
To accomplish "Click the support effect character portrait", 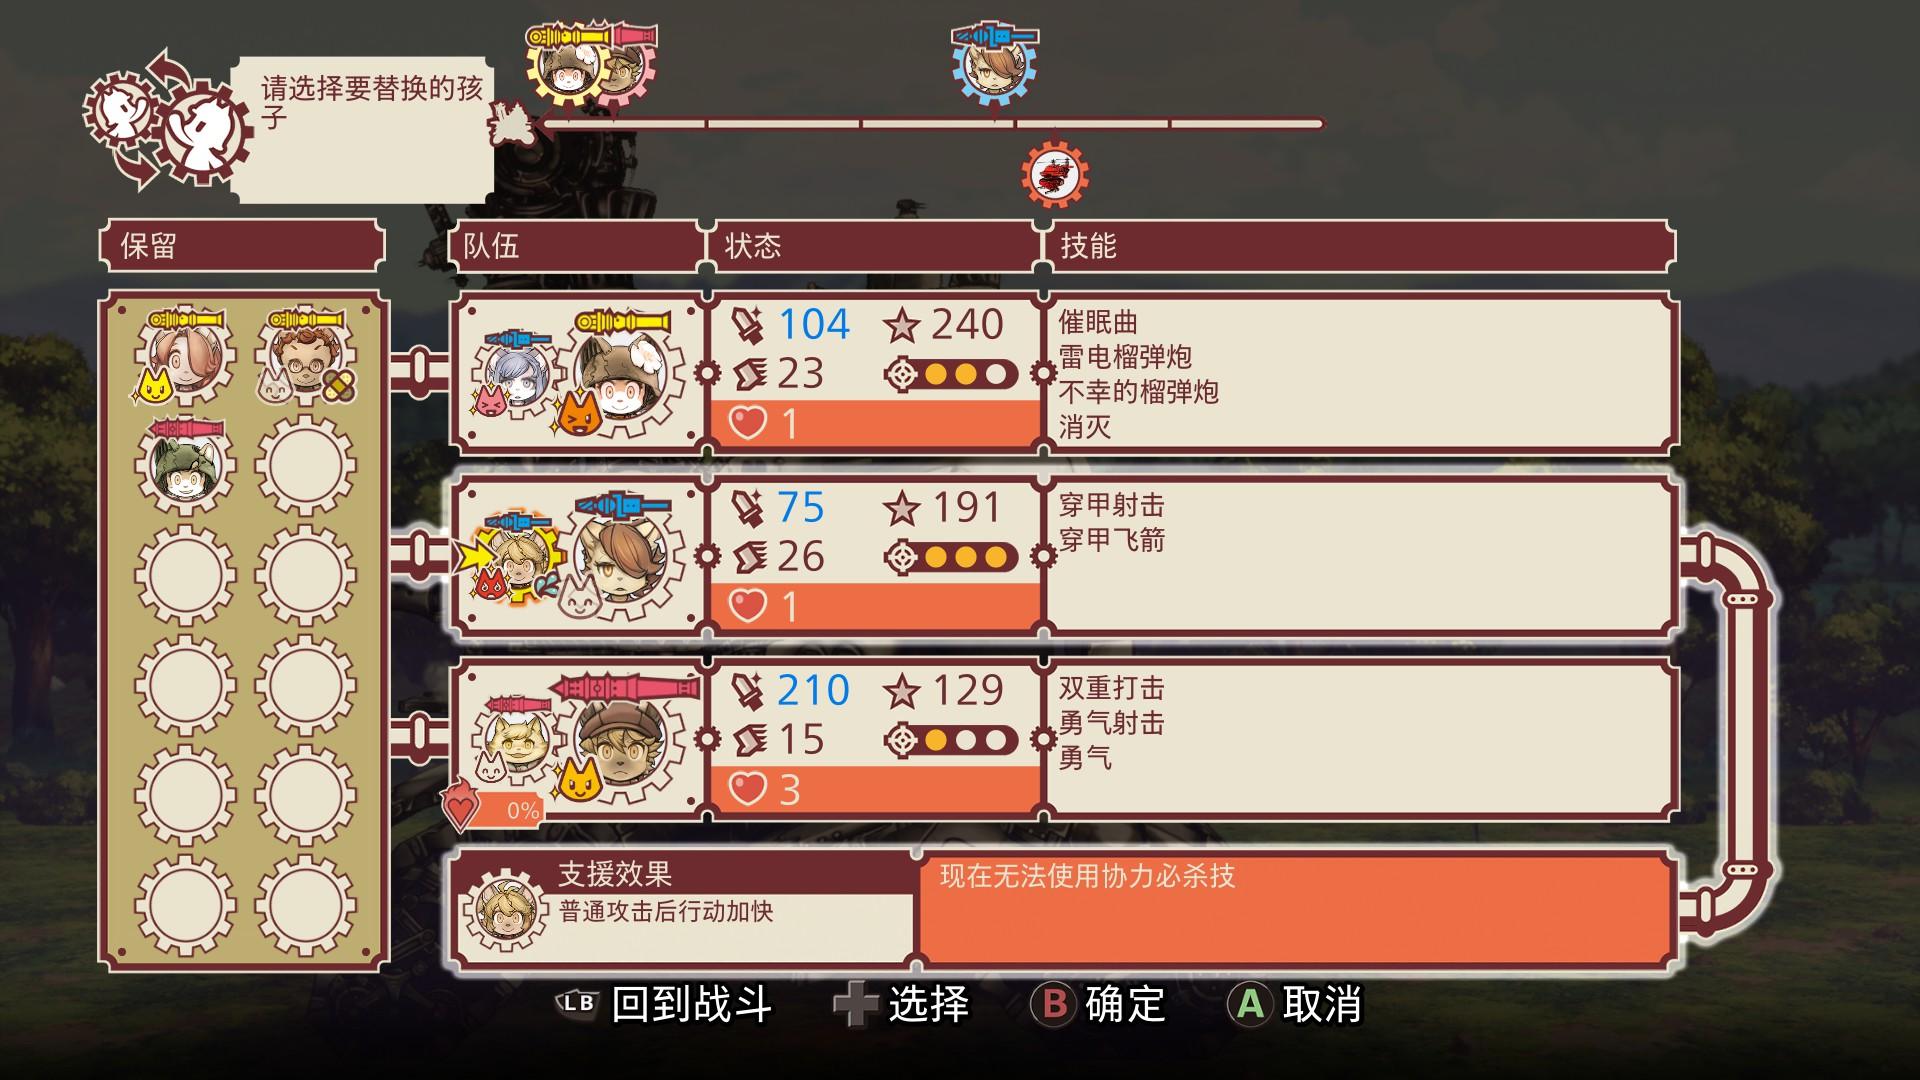I will pyautogui.click(x=505, y=908).
